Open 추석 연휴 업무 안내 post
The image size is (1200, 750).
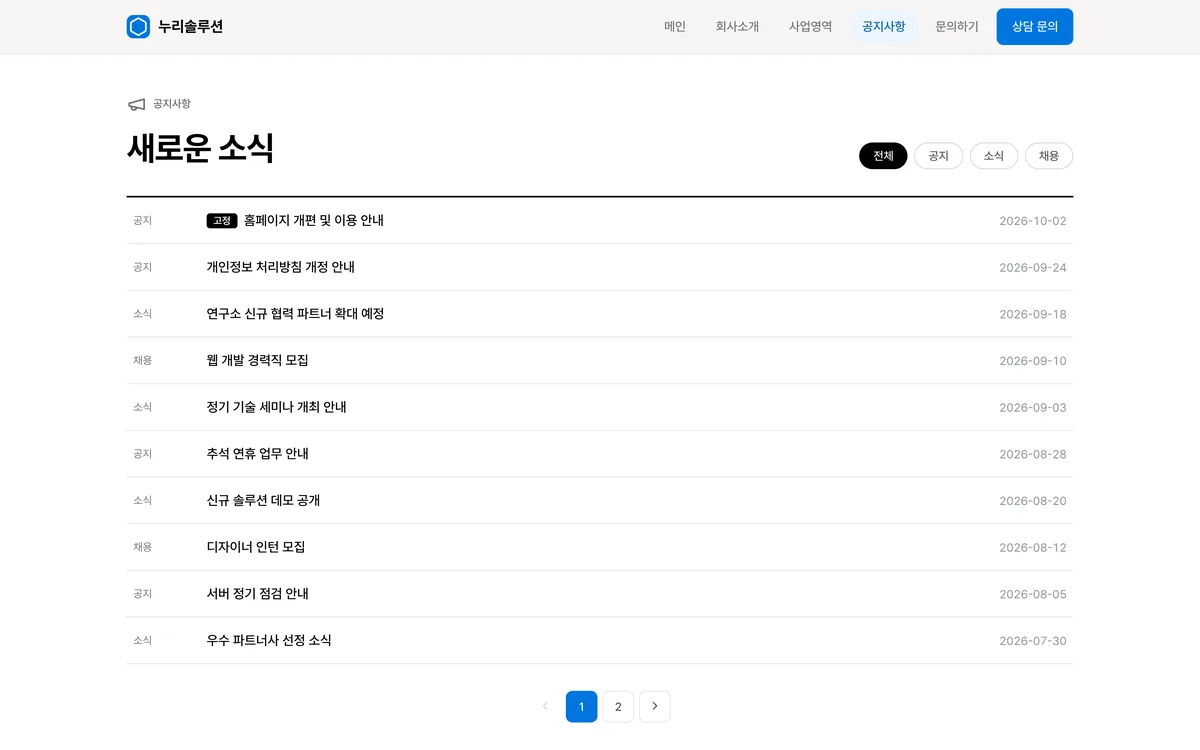click(258, 454)
